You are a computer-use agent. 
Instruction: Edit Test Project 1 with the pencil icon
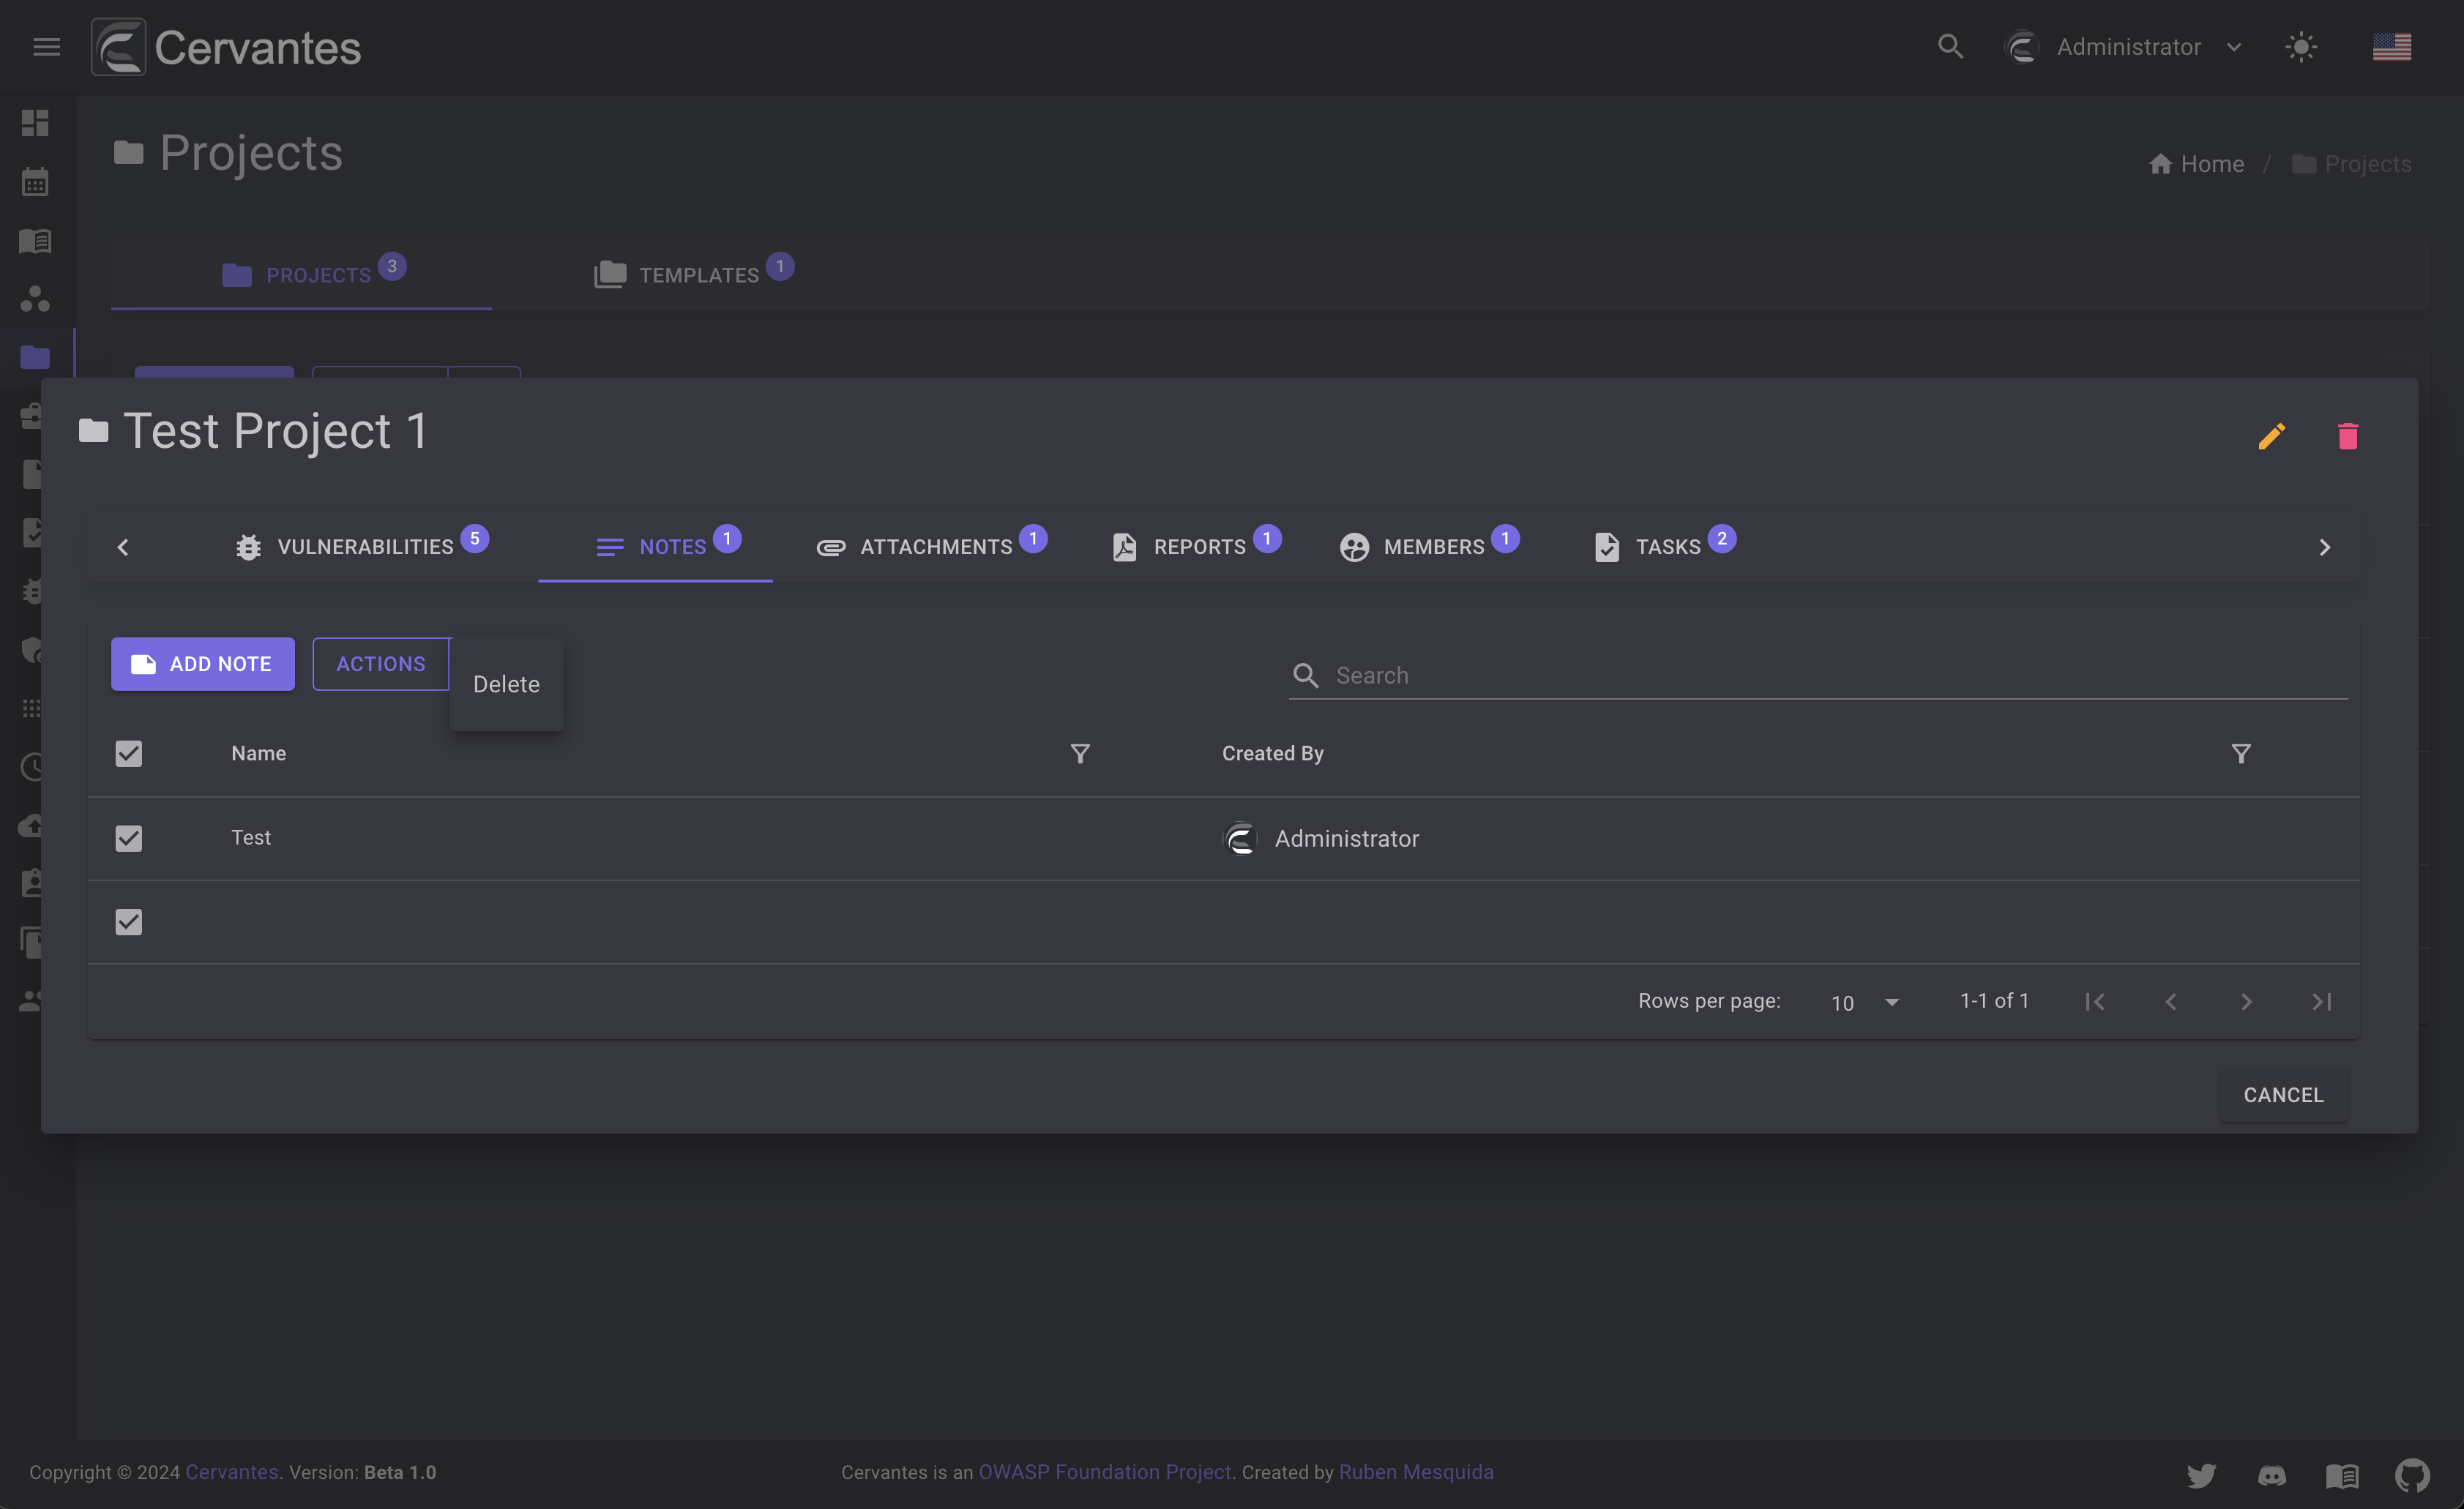click(2272, 436)
